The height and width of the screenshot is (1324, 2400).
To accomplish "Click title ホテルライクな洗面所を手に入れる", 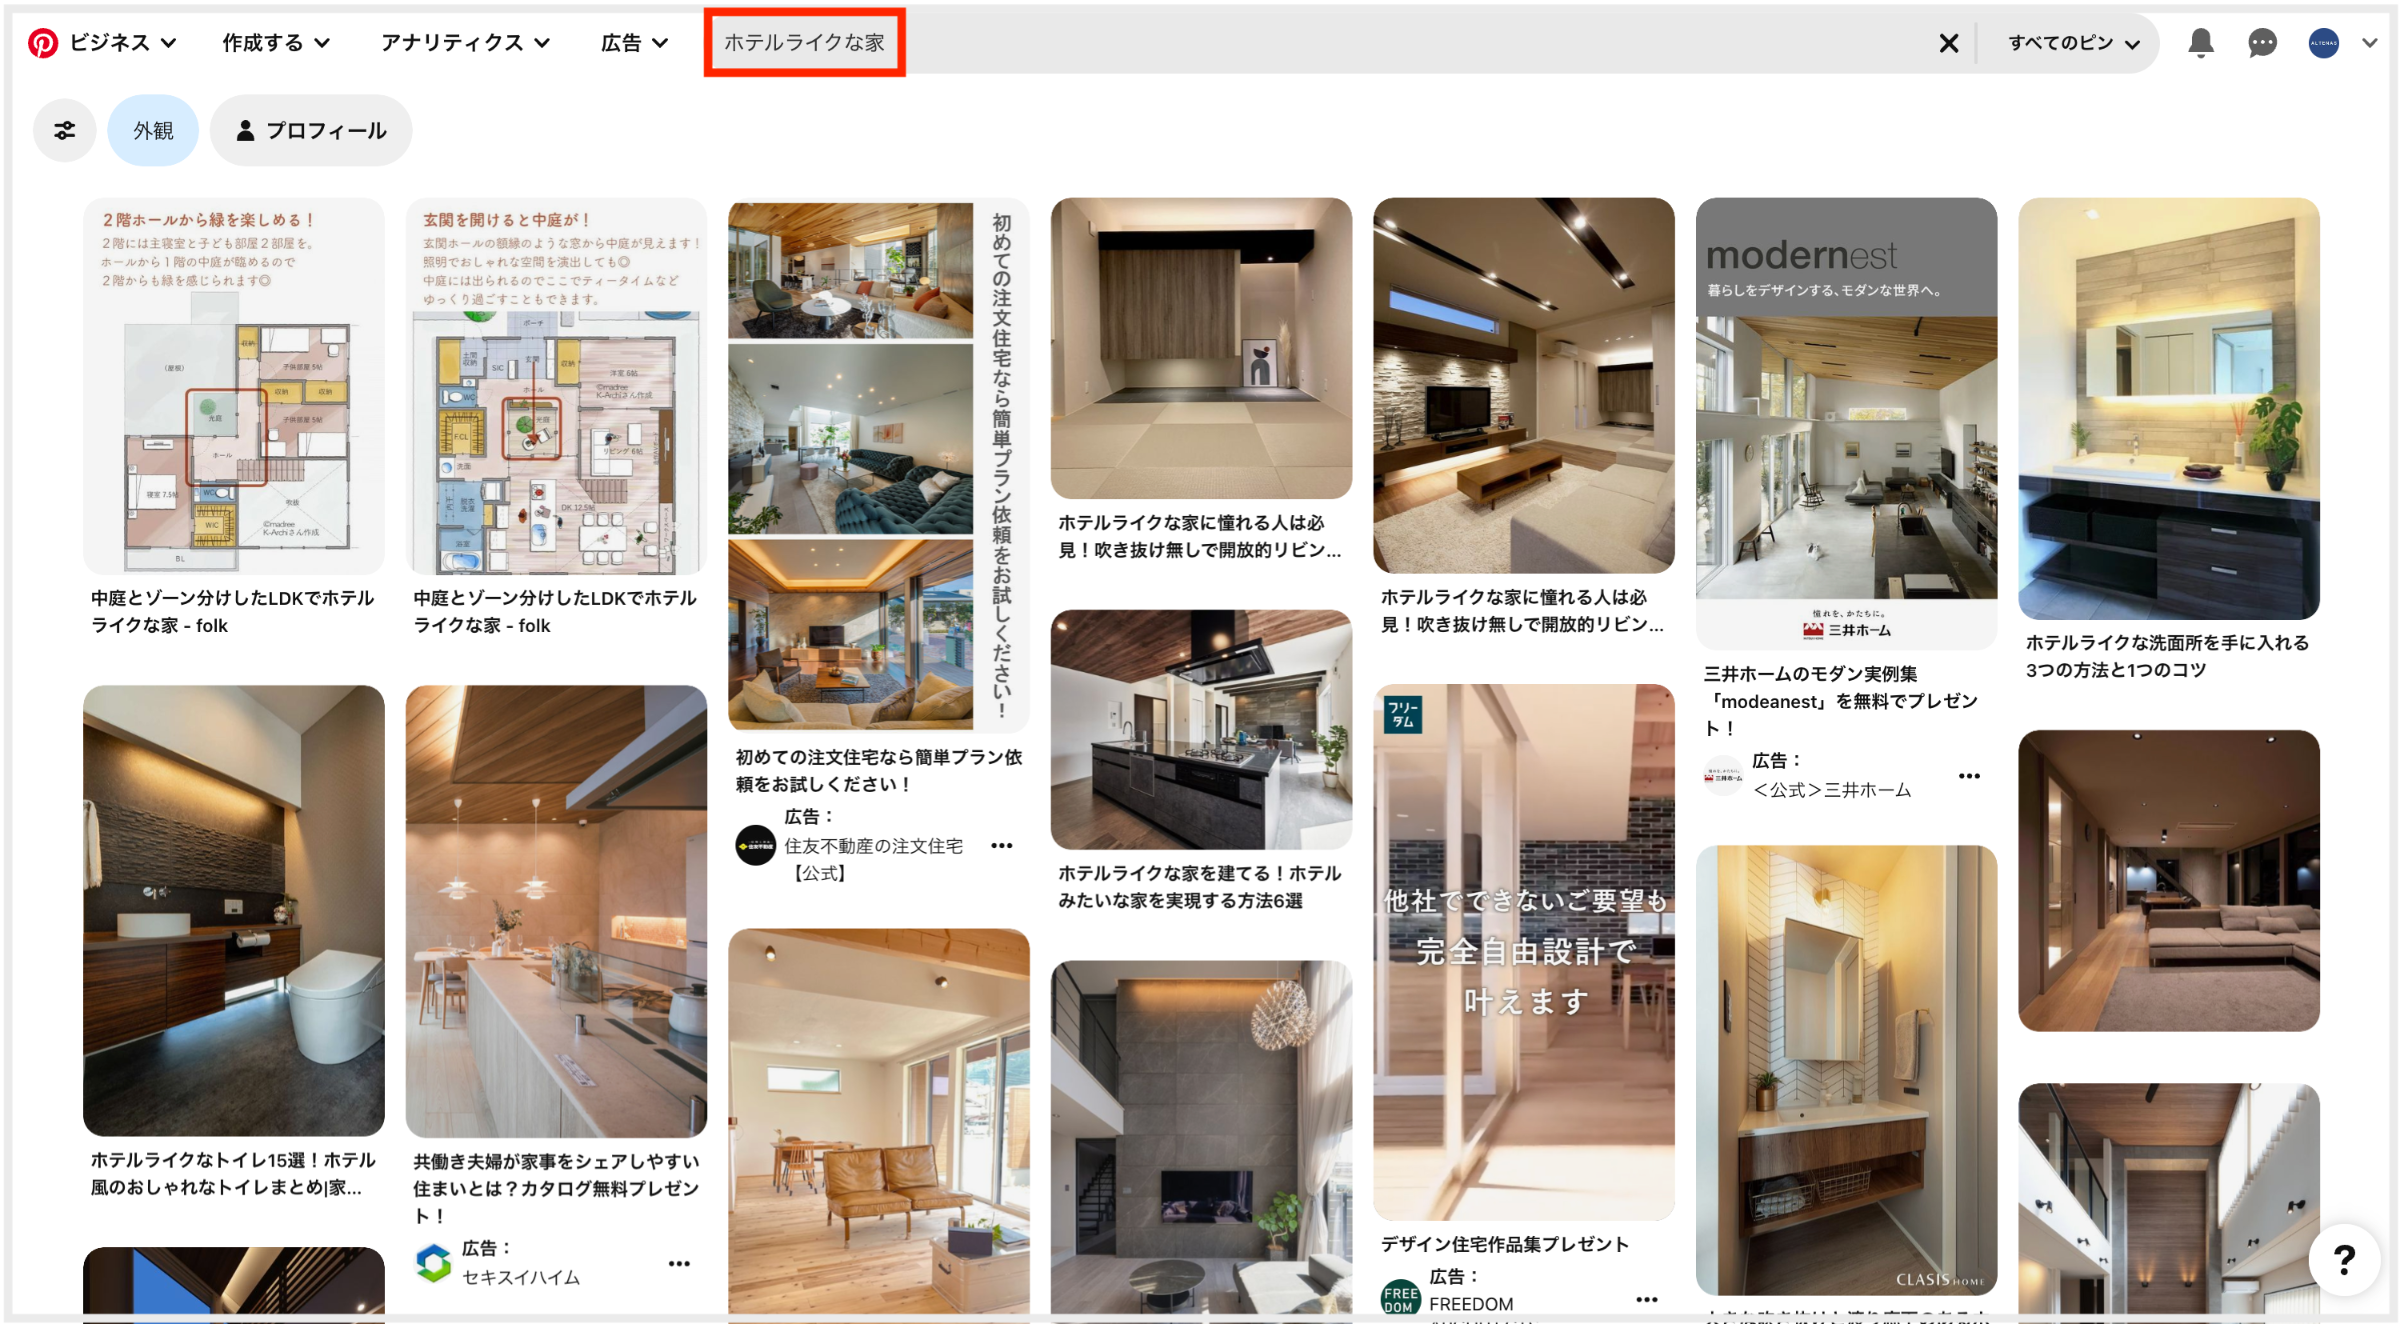I will [x=2167, y=656].
